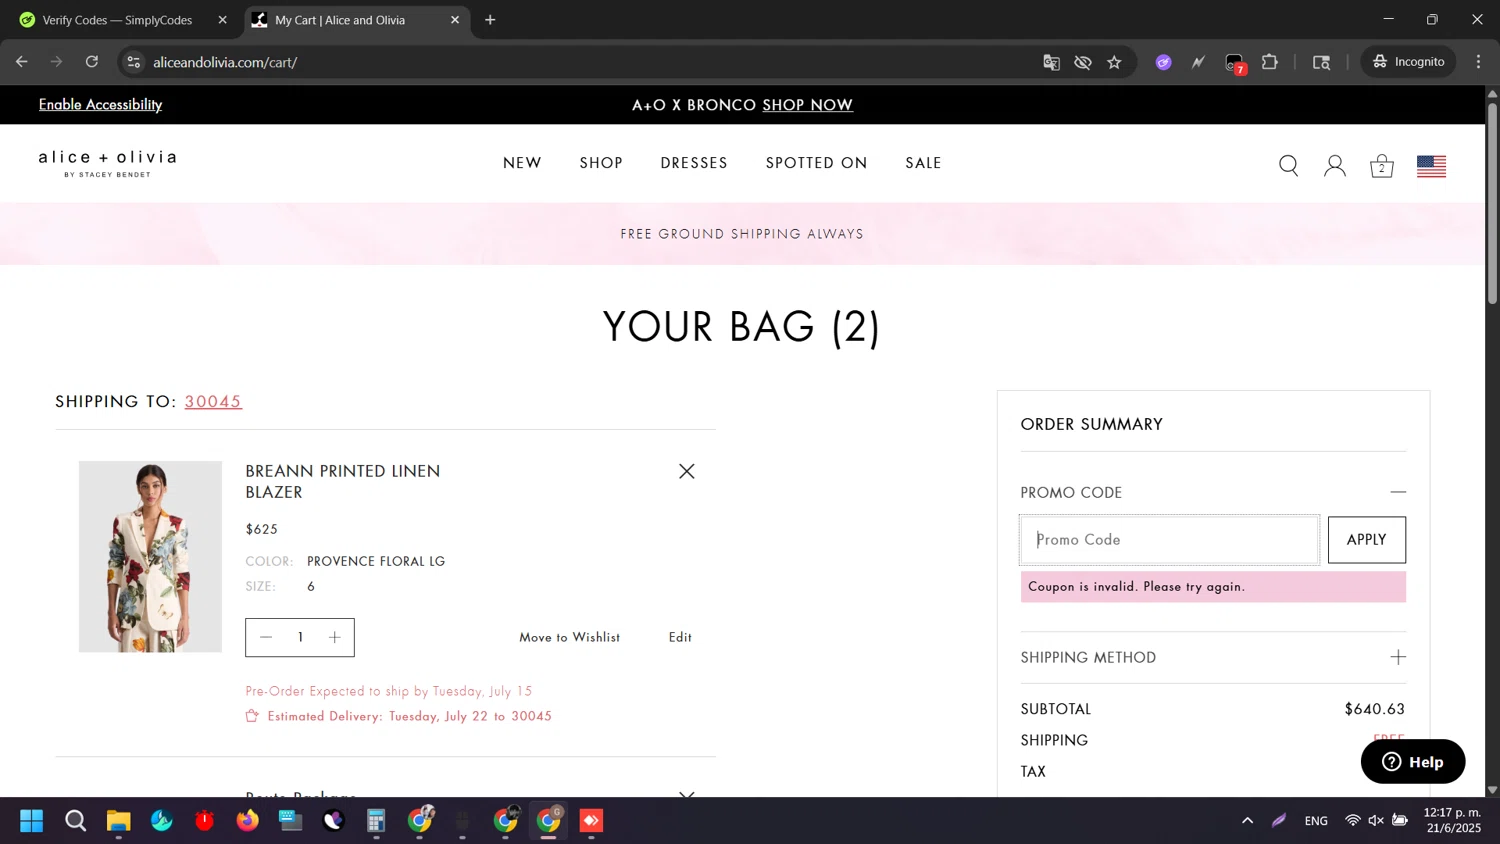
Task: Follow the SHOP NOW banner link
Action: 807,105
